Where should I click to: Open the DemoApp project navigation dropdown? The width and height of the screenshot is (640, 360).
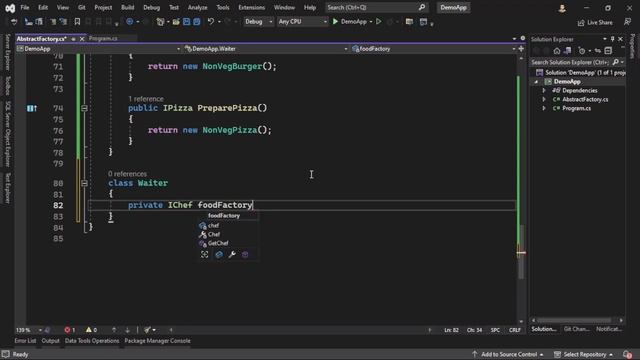point(98,49)
